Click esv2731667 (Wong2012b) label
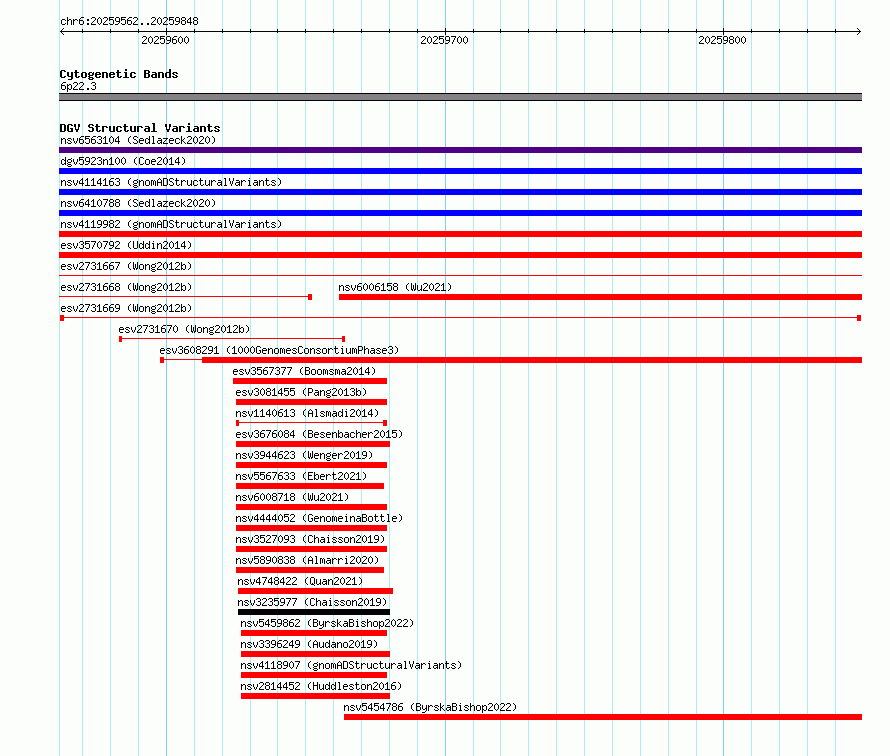The height and width of the screenshot is (756, 890). 126,266
